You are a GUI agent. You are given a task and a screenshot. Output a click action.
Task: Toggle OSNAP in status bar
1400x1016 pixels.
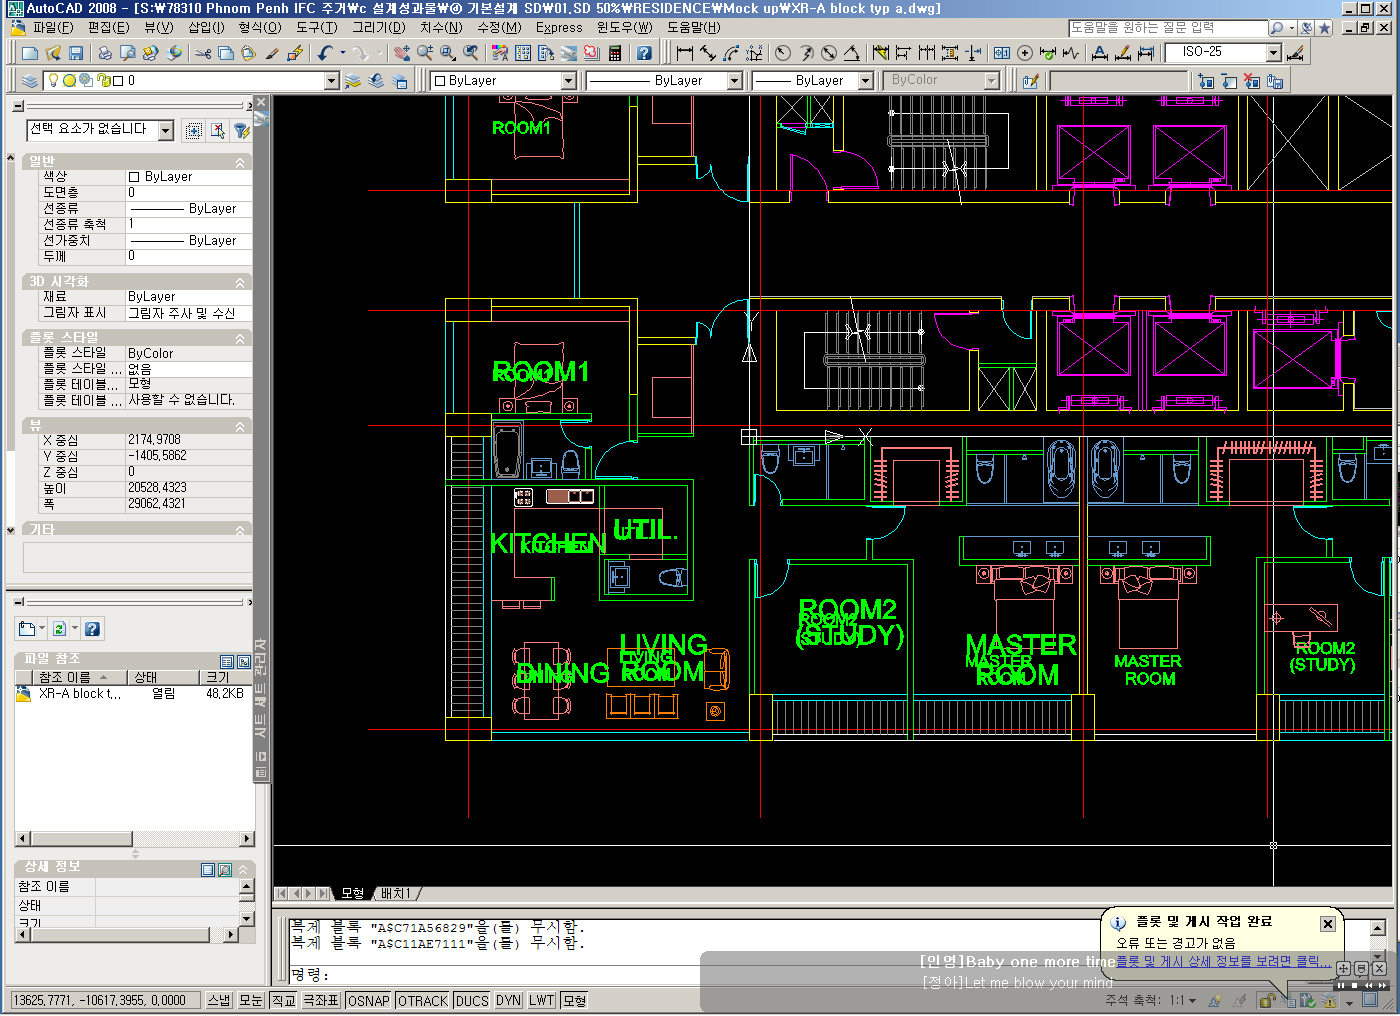click(369, 1000)
